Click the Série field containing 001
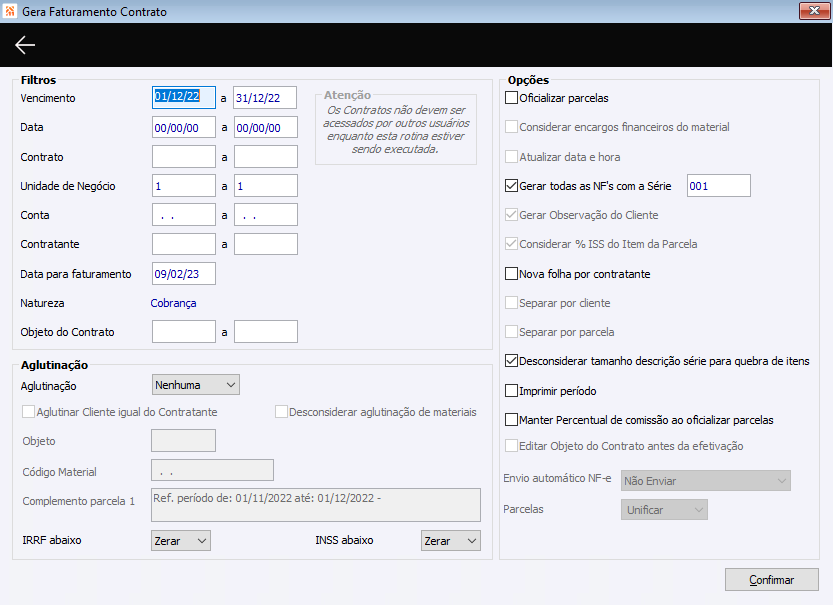This screenshot has width=833, height=605. [x=719, y=186]
